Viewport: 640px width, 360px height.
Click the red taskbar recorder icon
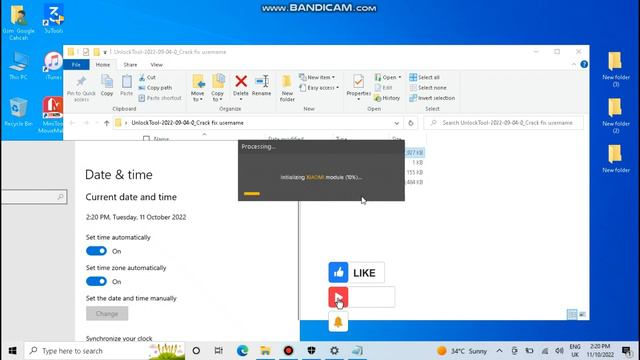point(289,351)
